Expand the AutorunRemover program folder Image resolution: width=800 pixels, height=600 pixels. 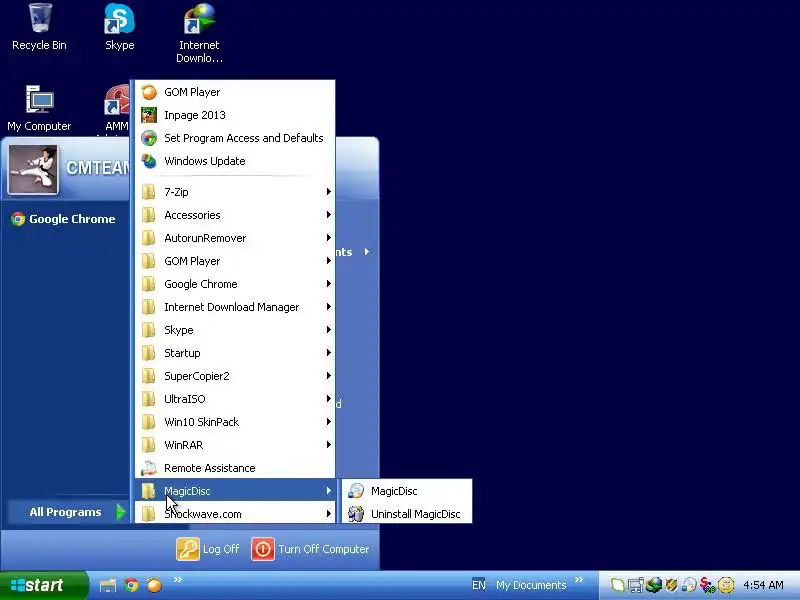(x=235, y=238)
